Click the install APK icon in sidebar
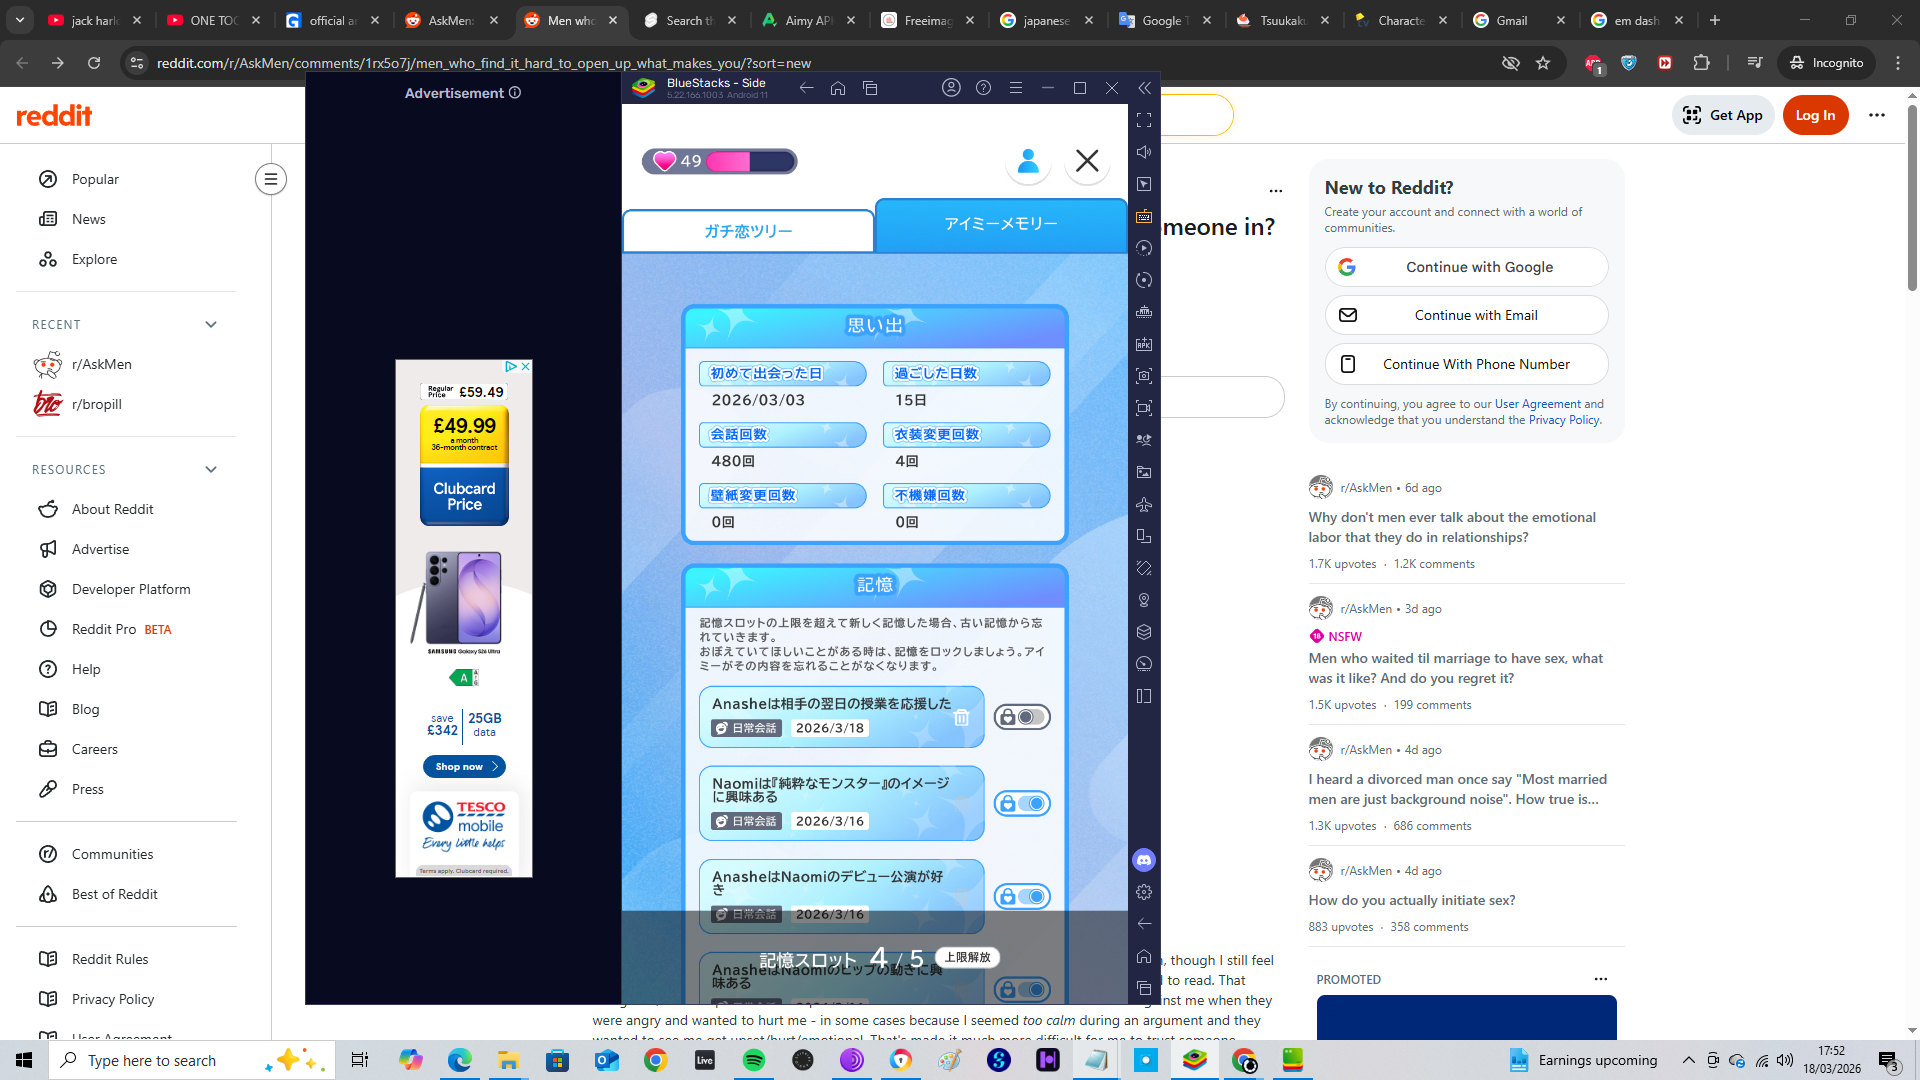 pos(1144,344)
